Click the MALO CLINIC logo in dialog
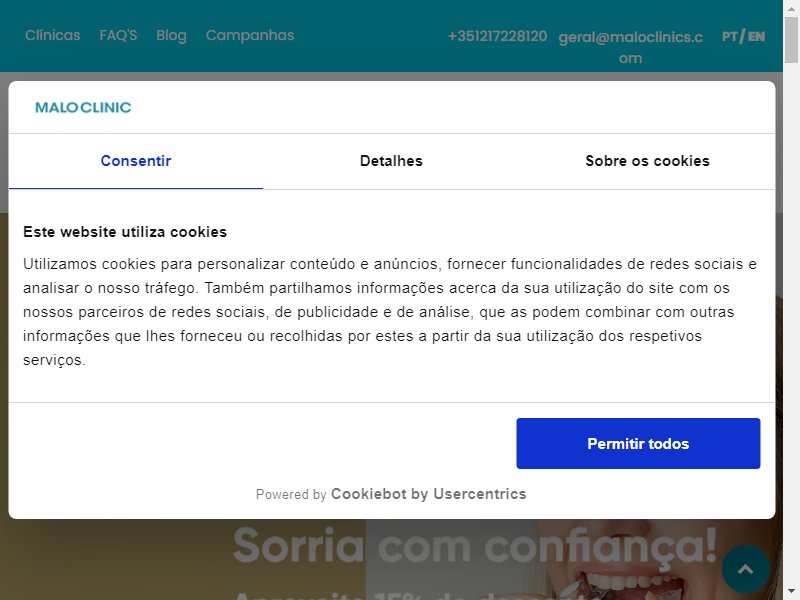 pyautogui.click(x=83, y=107)
